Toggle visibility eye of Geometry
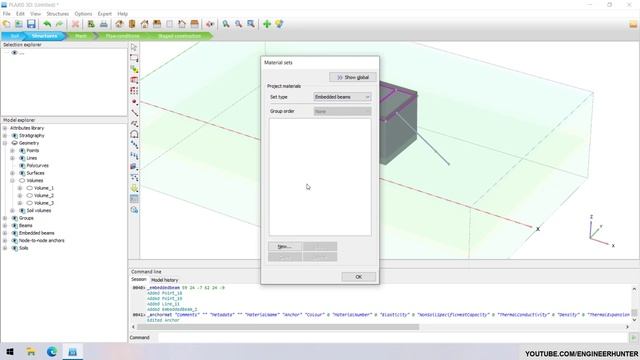640x360 pixels. (15, 143)
